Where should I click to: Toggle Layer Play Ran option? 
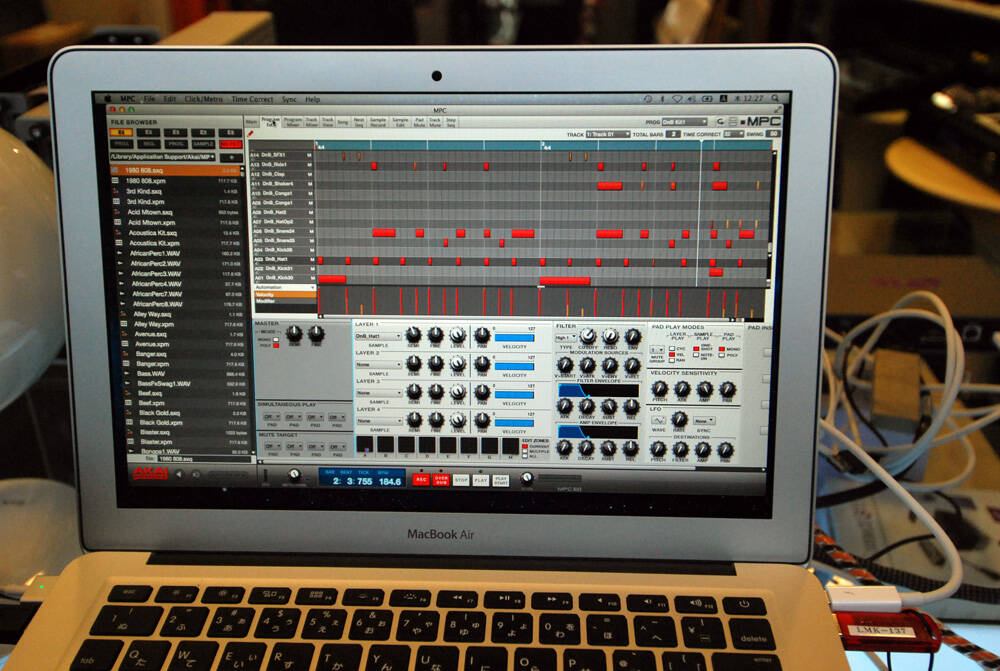tap(672, 360)
